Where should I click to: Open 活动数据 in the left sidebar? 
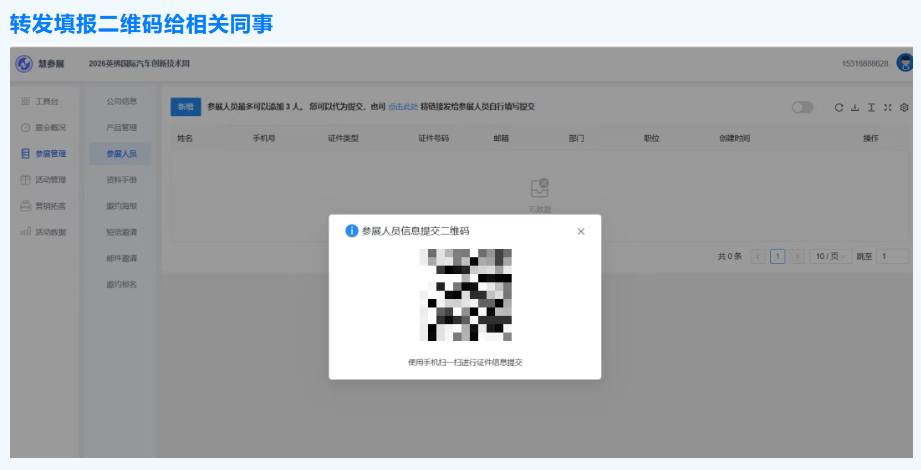pos(51,232)
